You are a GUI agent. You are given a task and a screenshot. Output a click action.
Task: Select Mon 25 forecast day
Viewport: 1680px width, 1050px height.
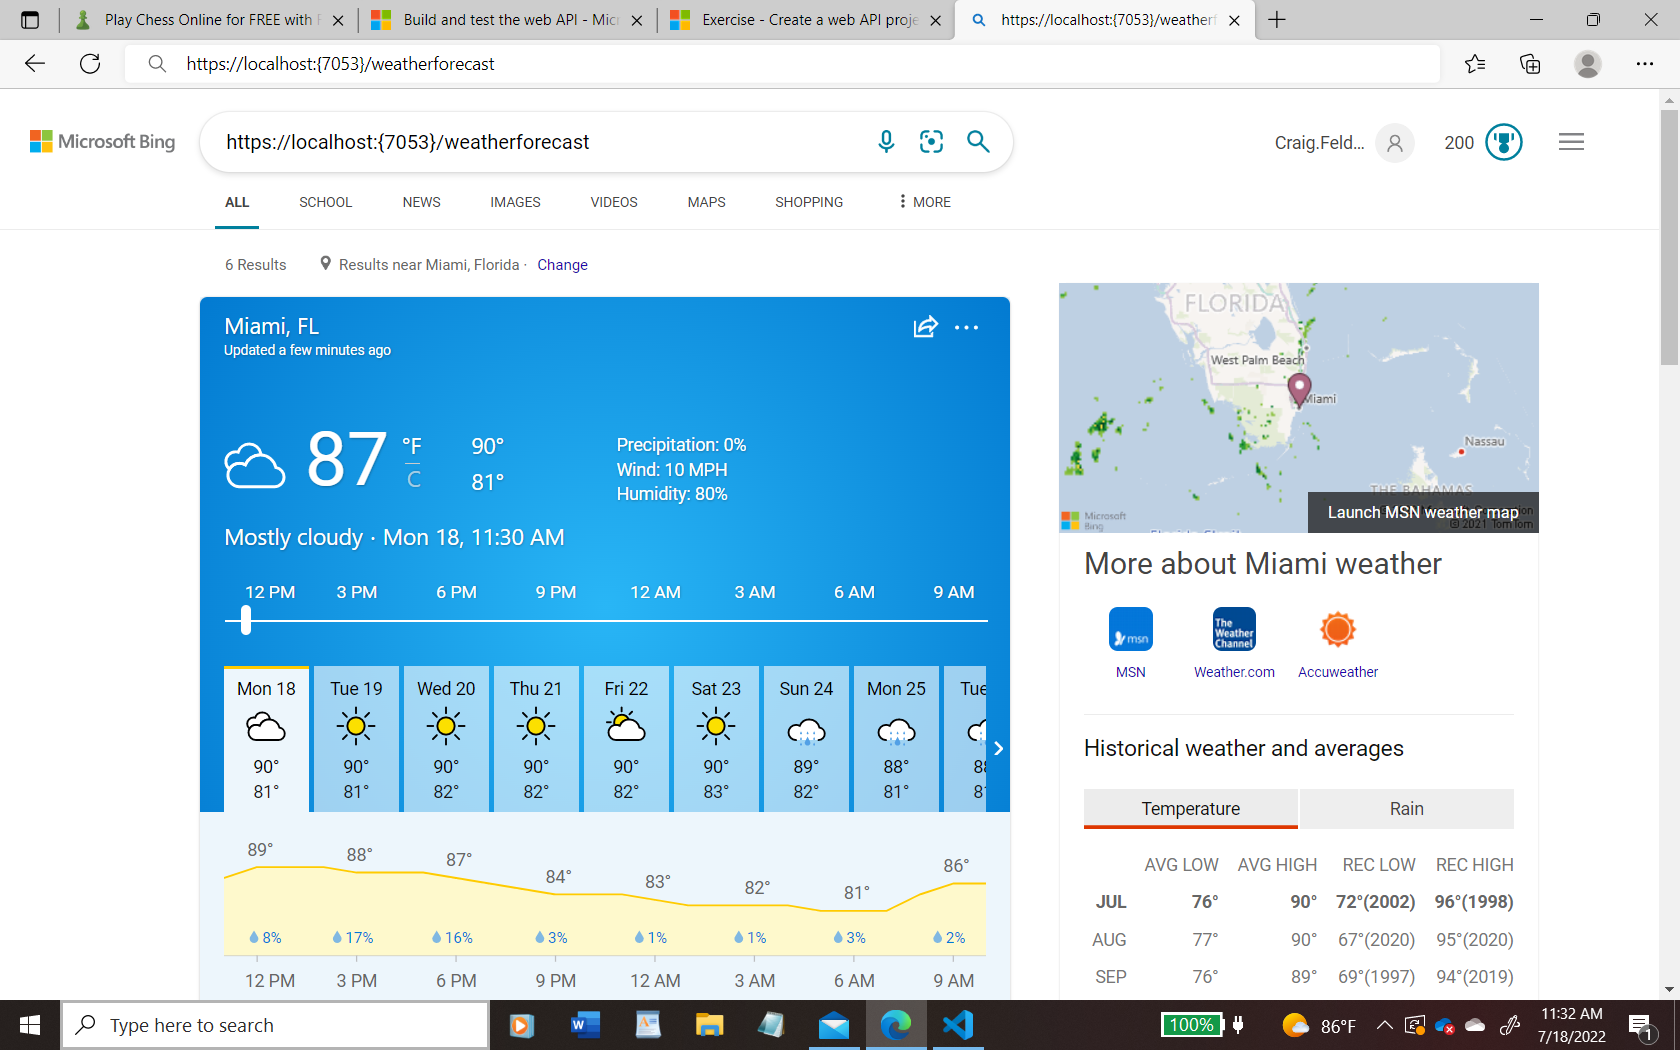[896, 739]
